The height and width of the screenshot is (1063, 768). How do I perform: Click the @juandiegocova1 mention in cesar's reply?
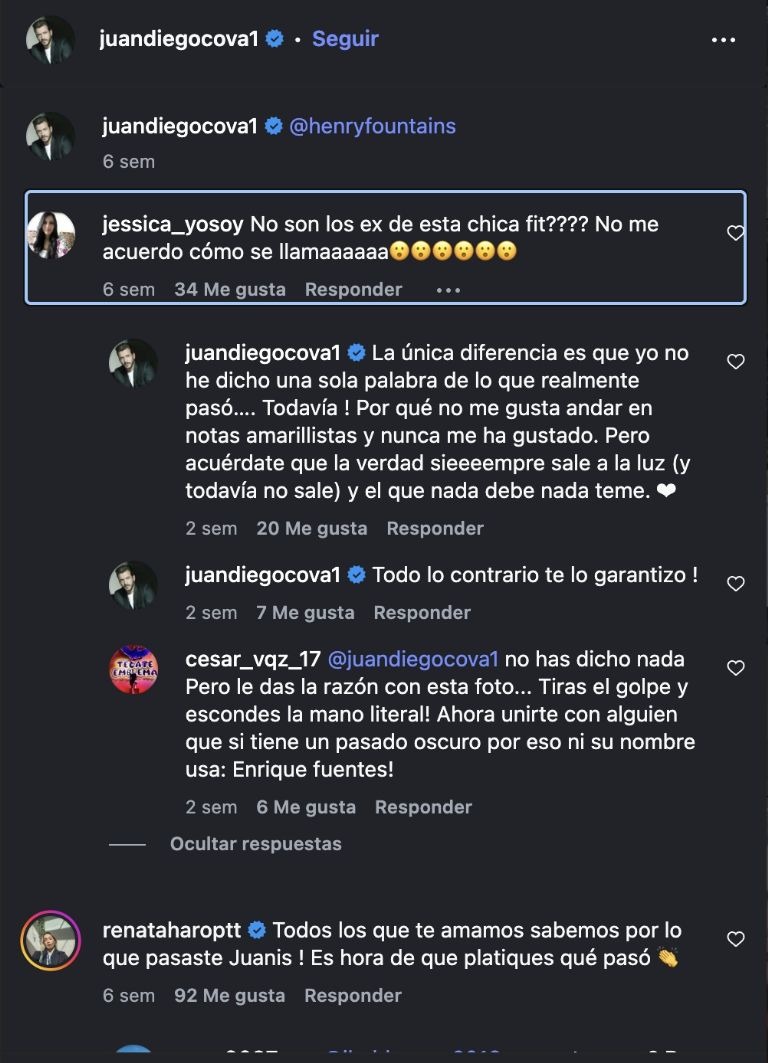[412, 660]
